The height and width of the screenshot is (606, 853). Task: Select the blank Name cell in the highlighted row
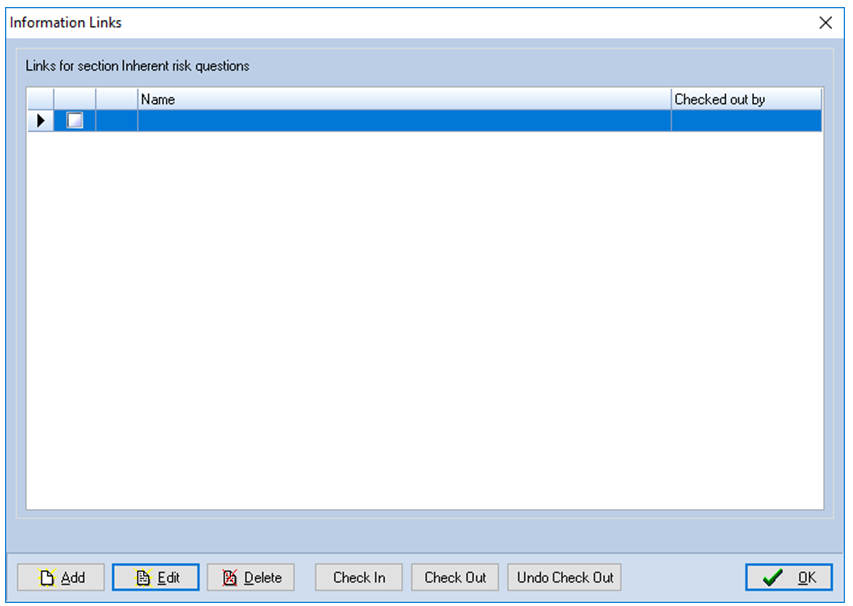[404, 120]
